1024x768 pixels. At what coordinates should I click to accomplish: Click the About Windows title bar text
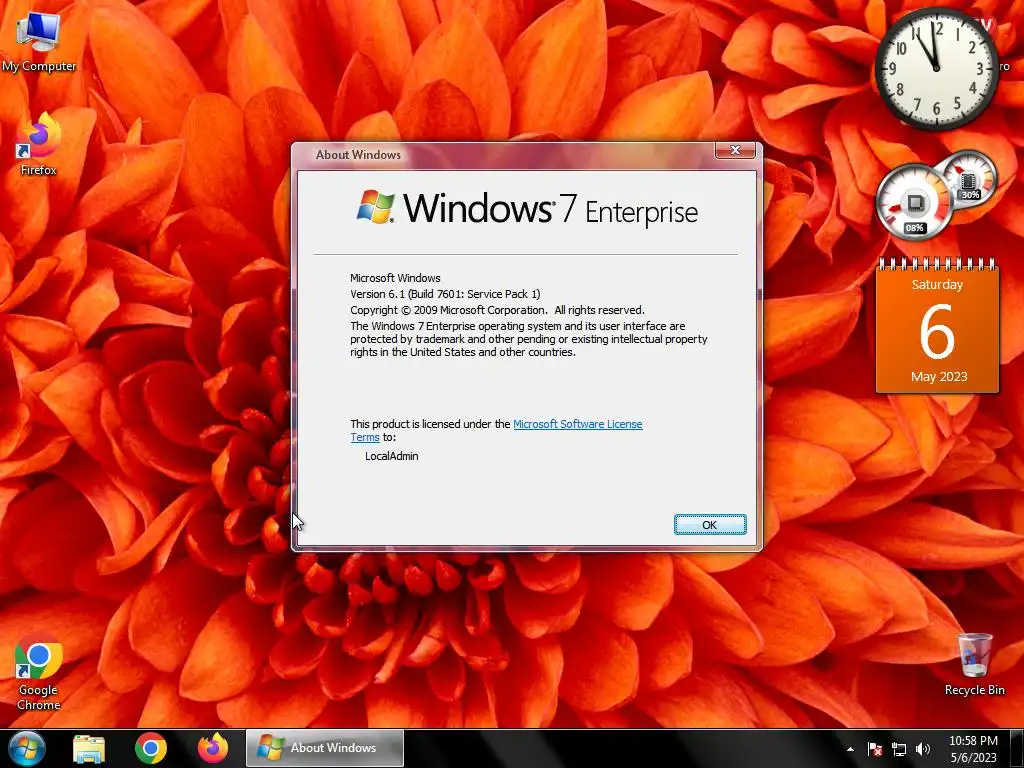pyautogui.click(x=358, y=155)
